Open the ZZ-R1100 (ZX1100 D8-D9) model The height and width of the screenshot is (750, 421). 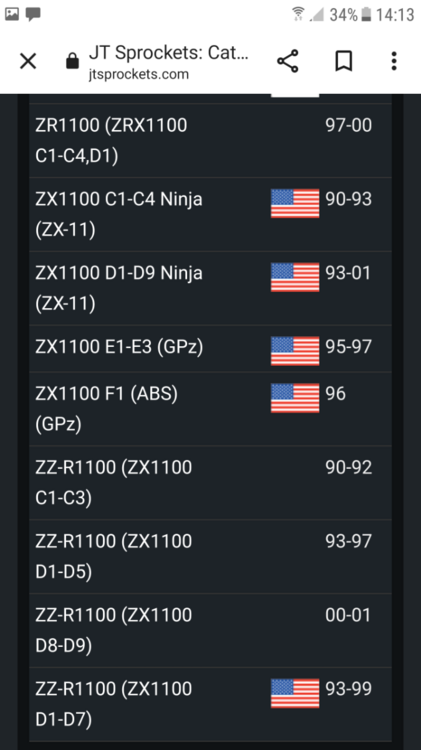(x=210, y=630)
